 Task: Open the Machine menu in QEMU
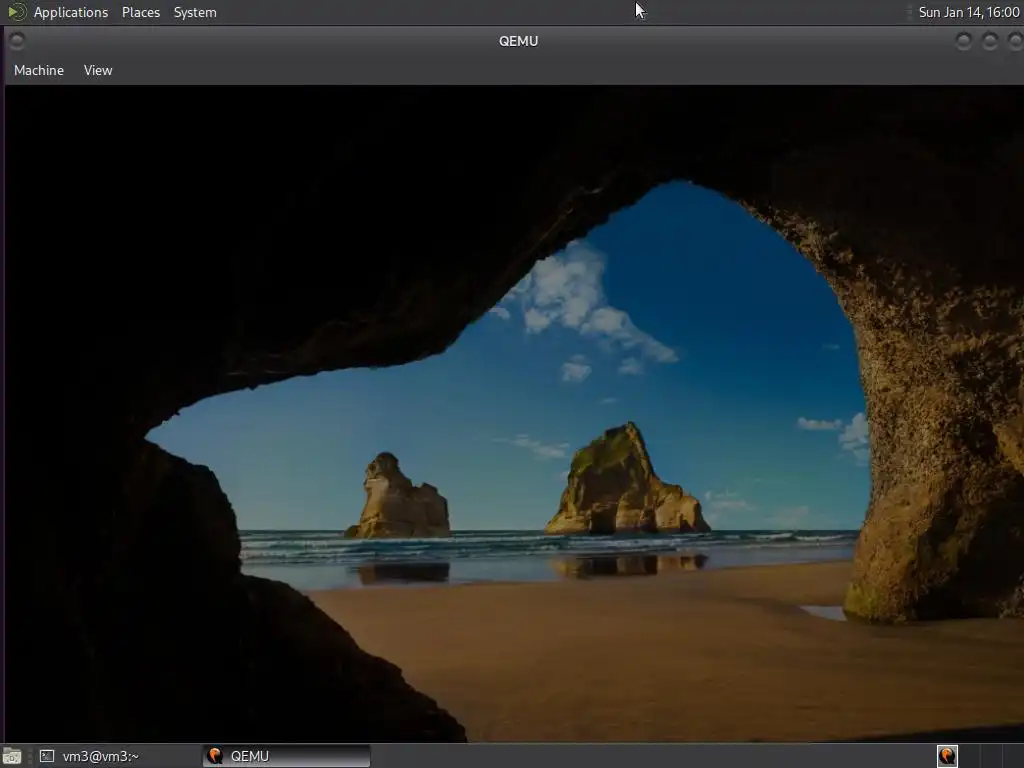click(39, 70)
